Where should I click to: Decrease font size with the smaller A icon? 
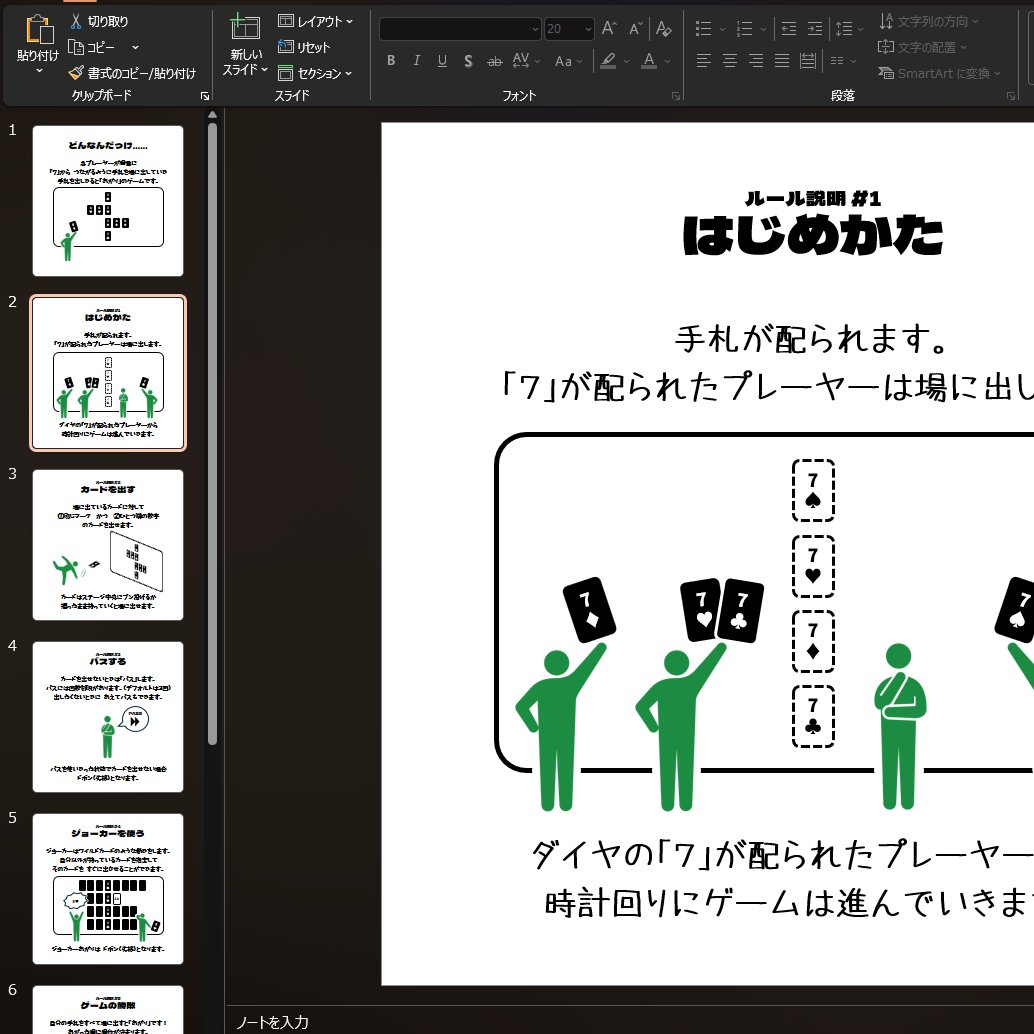(x=636, y=28)
